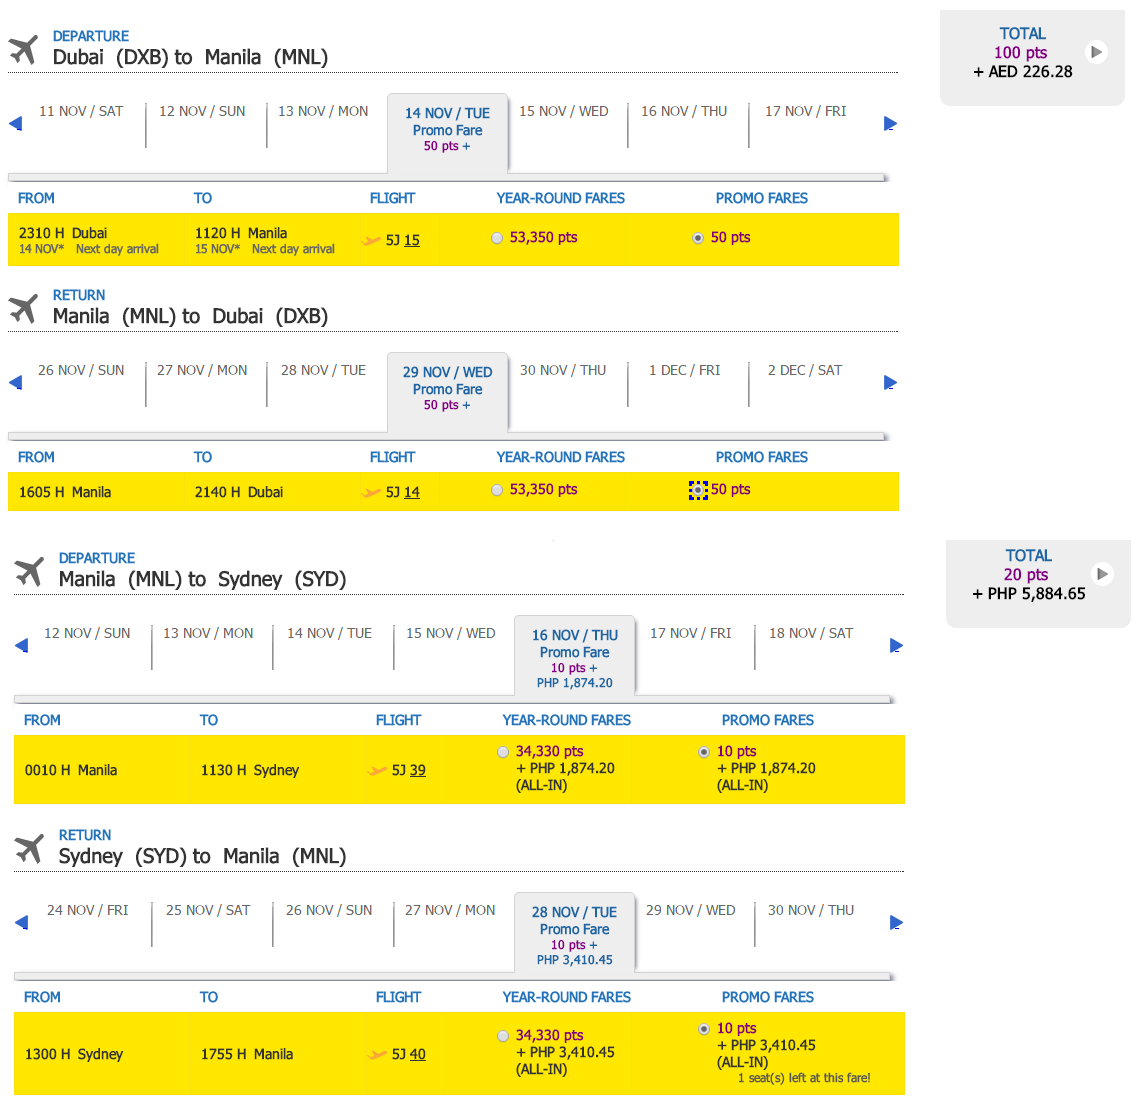The image size is (1138, 1106).
Task: Select the 10 pts promo fare for flight 5J 40
Action: click(704, 1029)
